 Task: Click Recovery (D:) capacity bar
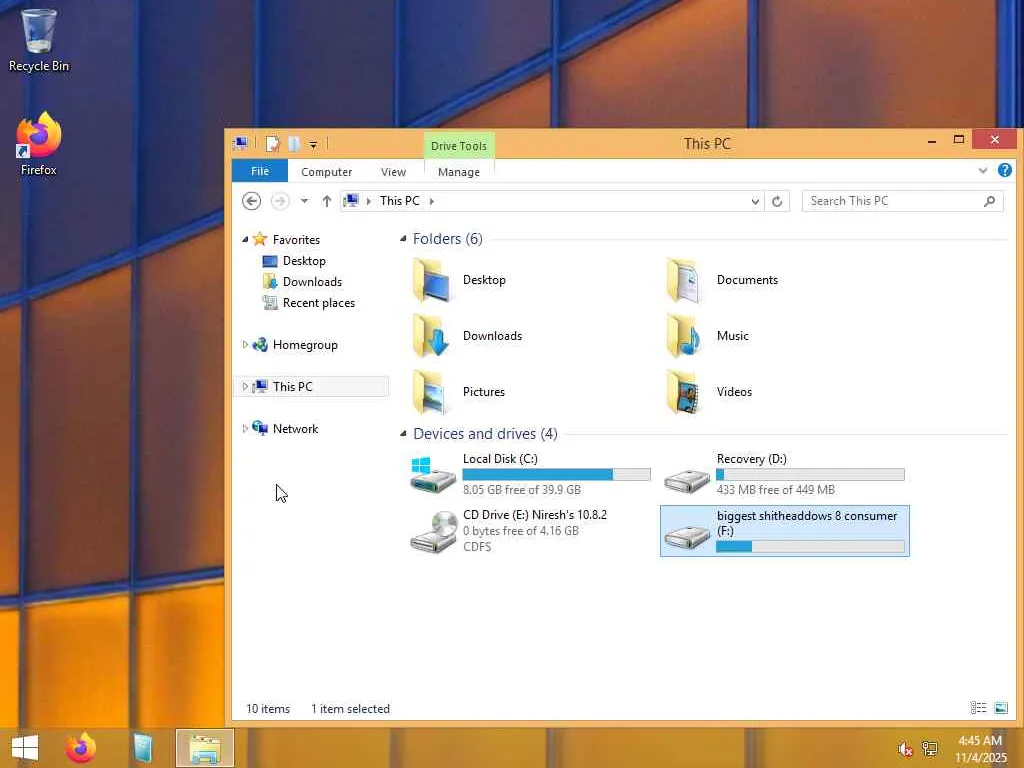tap(810, 475)
